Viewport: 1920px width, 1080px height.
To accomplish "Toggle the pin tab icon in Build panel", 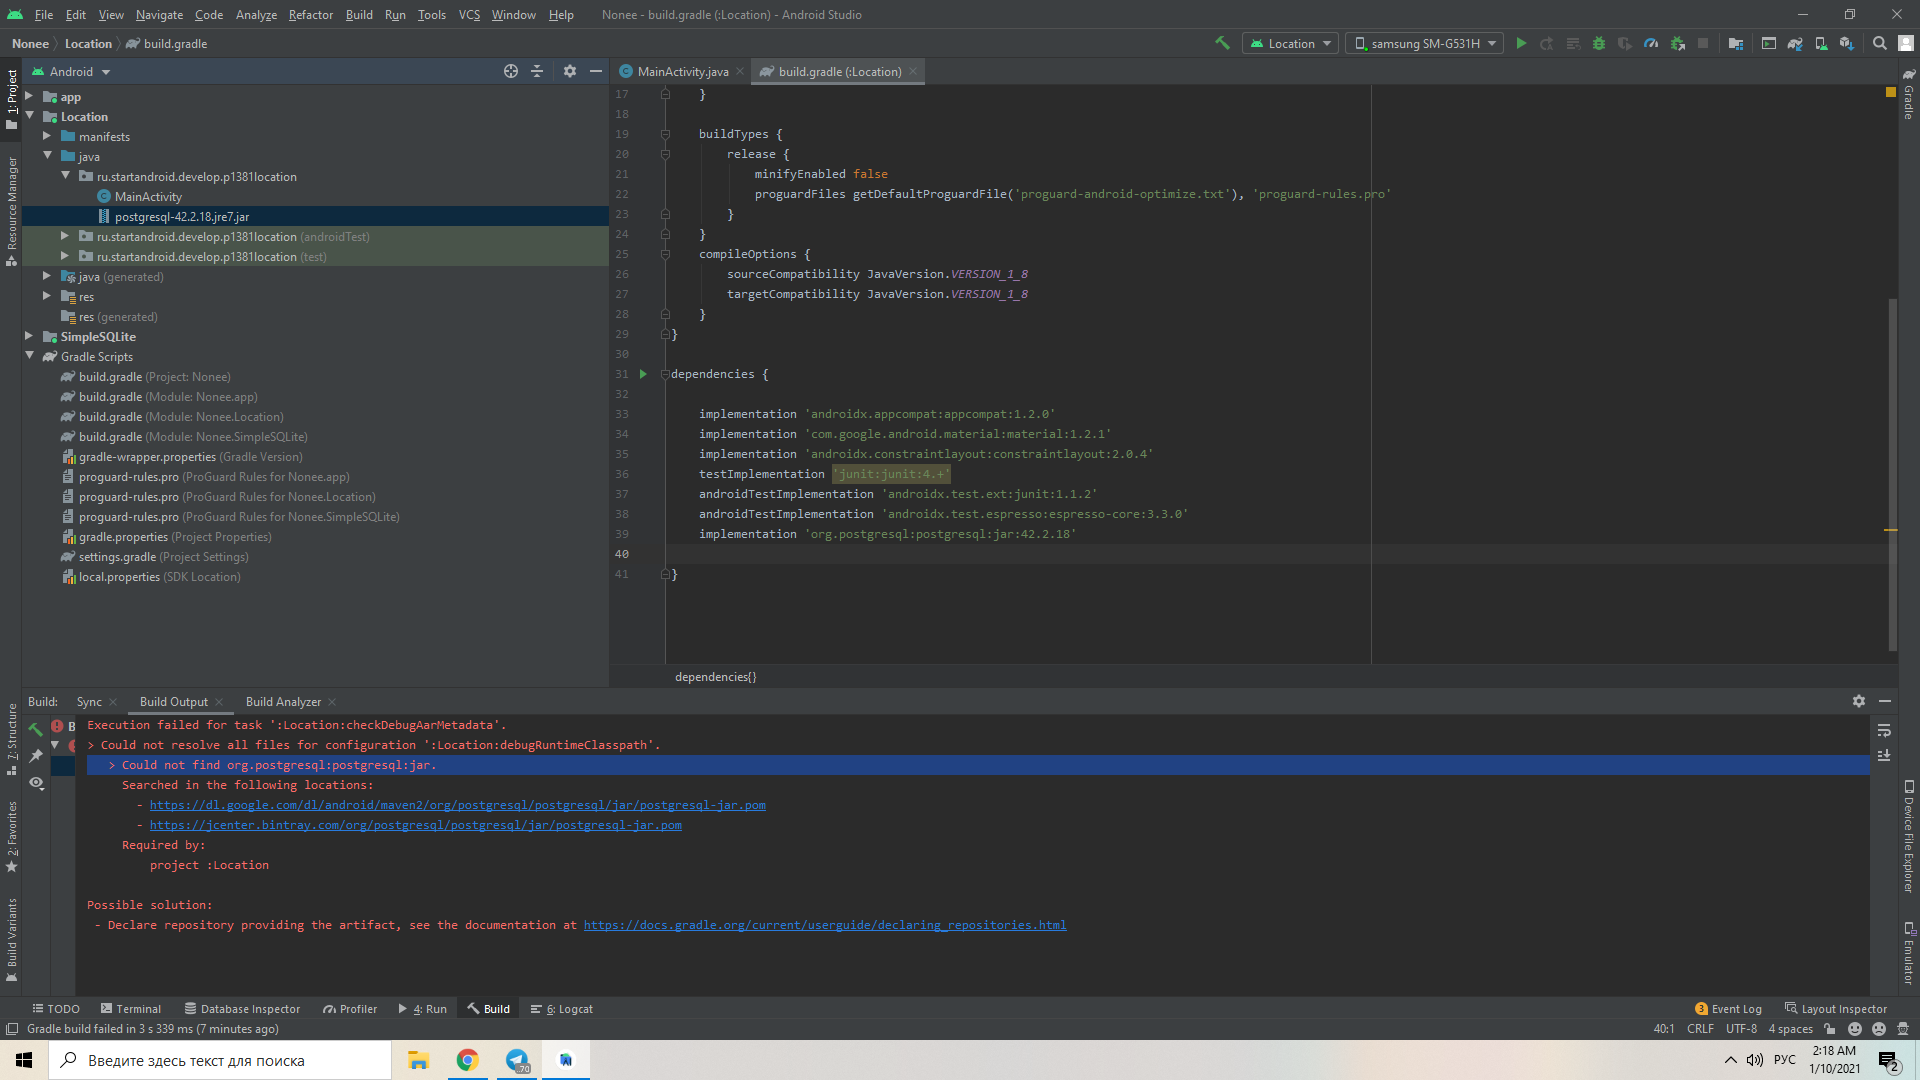I will 36,756.
